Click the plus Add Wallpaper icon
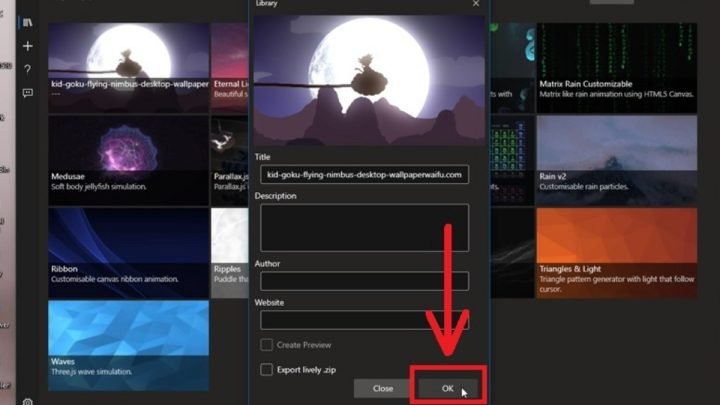720x405 pixels. click(x=28, y=46)
